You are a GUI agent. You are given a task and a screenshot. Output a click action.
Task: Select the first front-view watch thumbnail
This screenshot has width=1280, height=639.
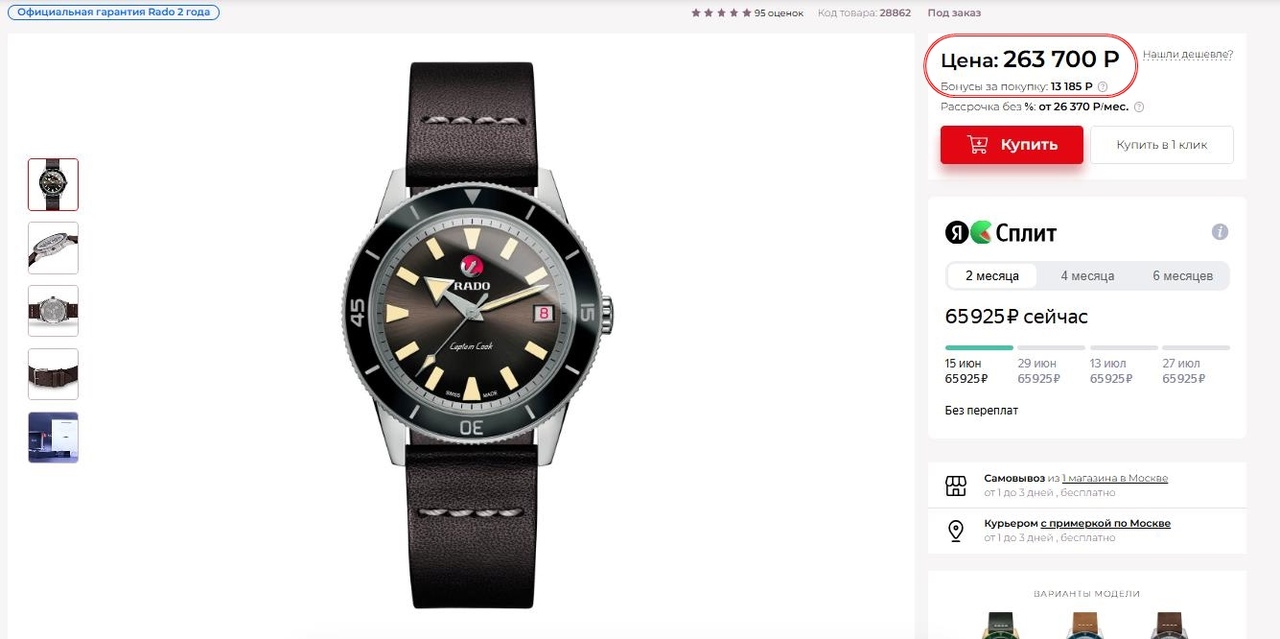[53, 184]
